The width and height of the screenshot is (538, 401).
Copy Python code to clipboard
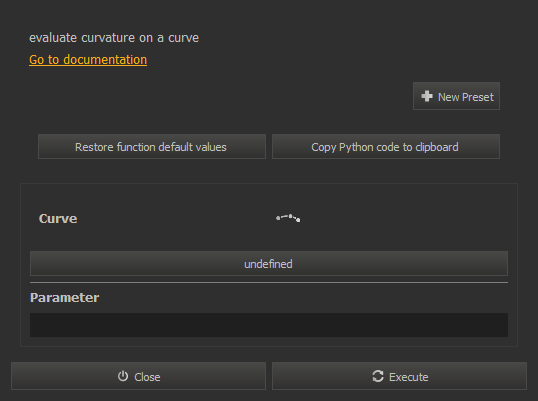(x=386, y=147)
